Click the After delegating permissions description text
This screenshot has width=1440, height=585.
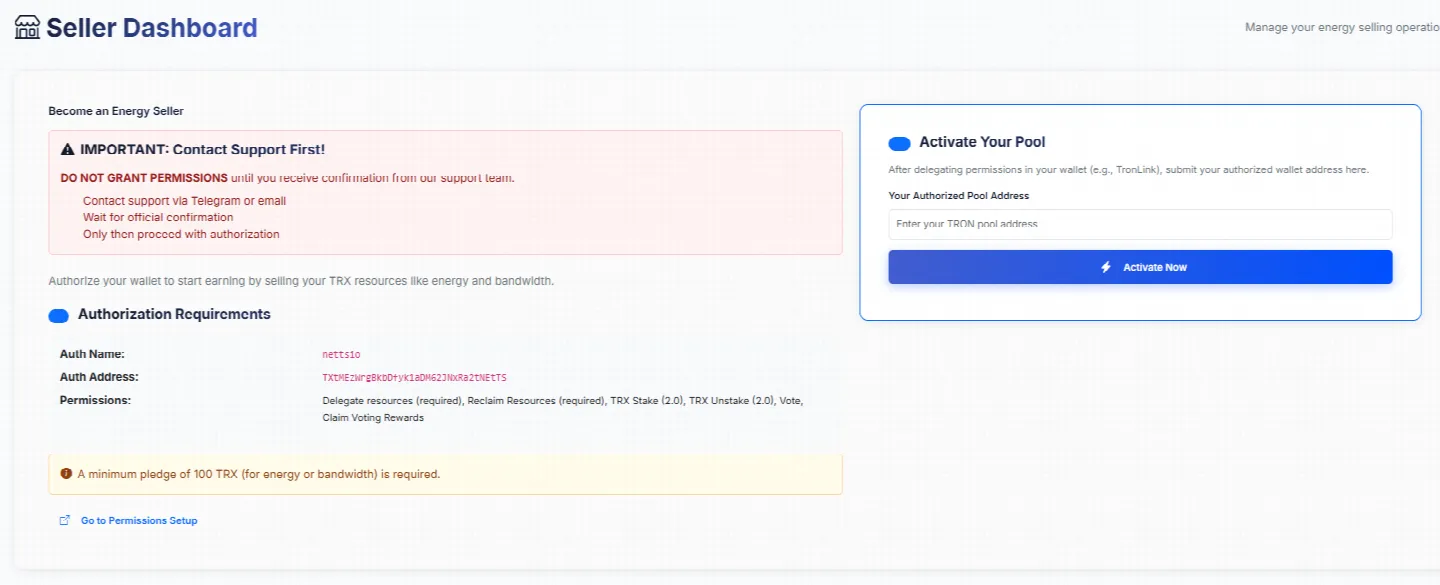[x=1128, y=170]
